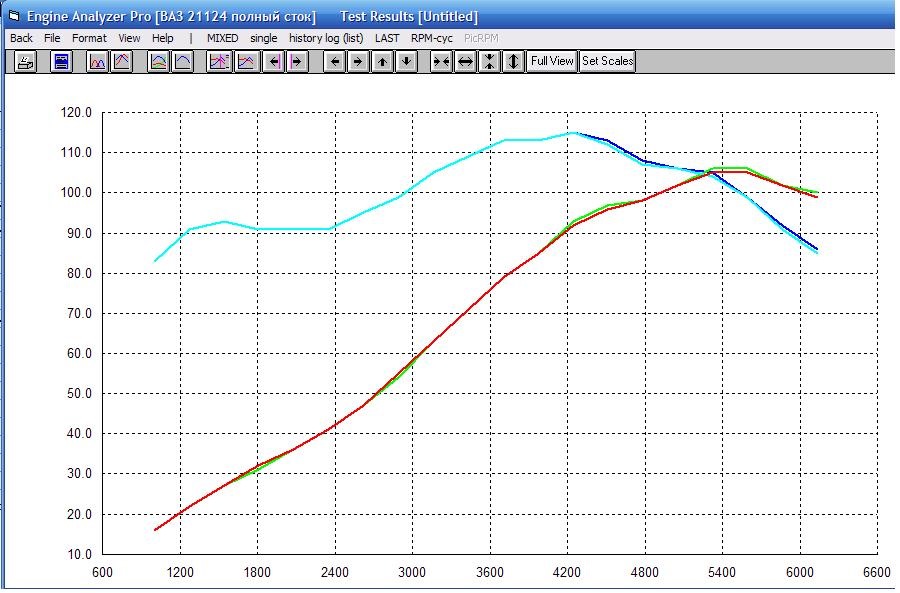
Task: Click the LAST menu item
Action: (x=387, y=38)
